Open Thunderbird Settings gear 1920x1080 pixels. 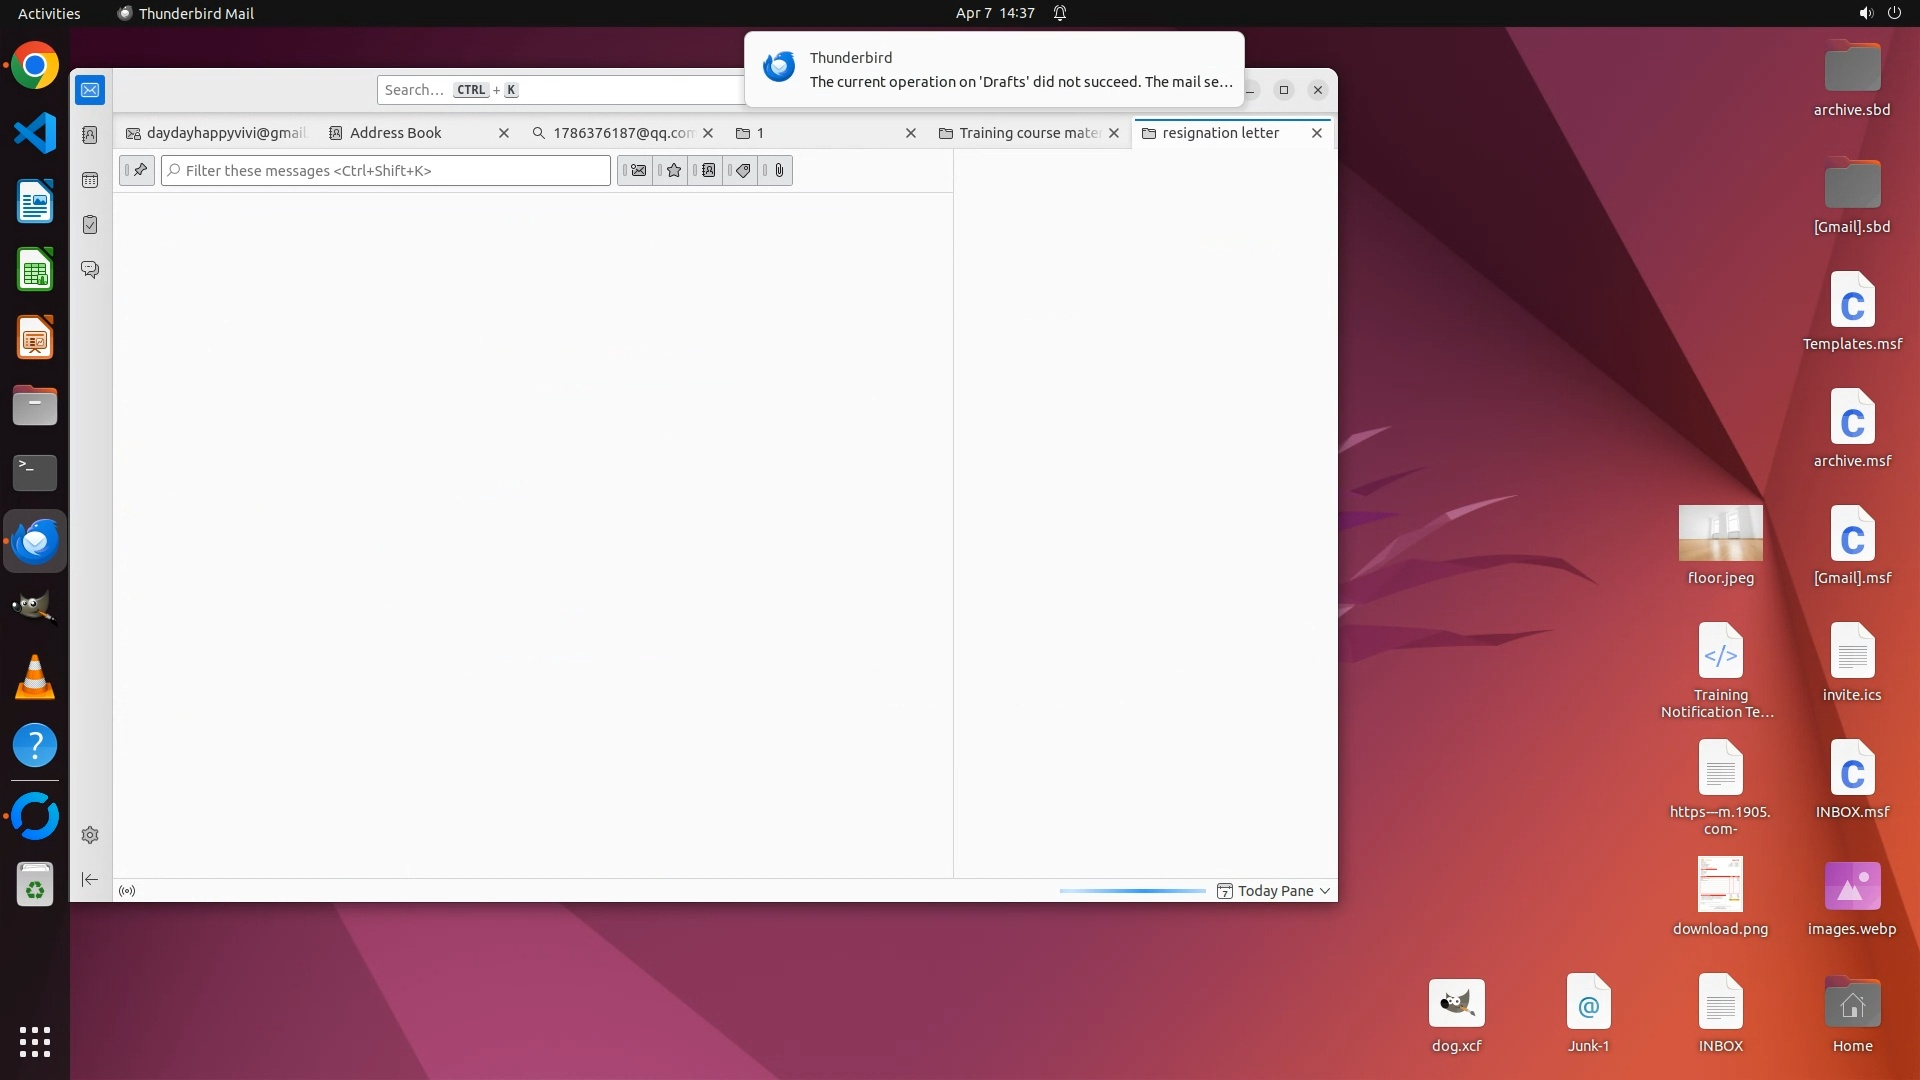click(90, 835)
